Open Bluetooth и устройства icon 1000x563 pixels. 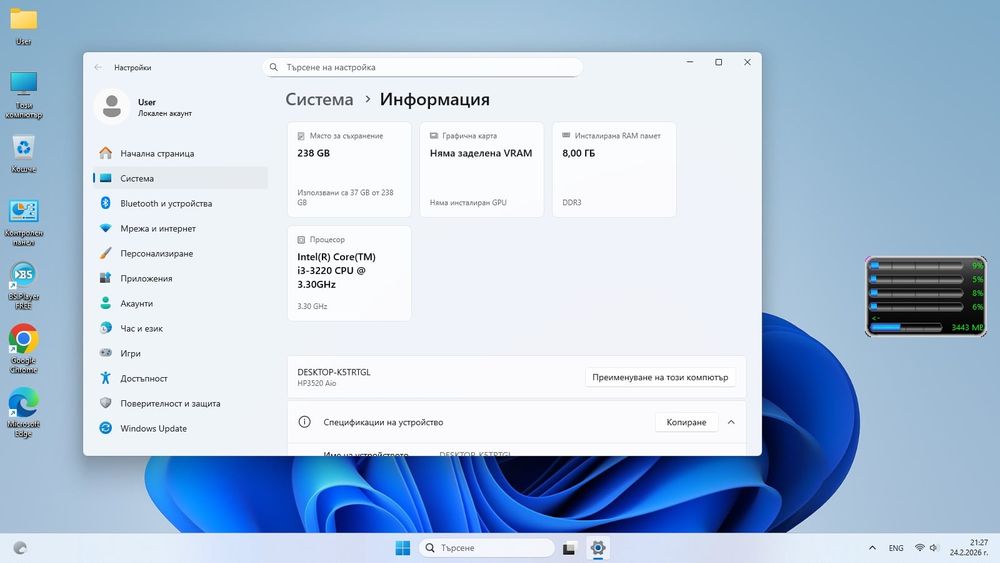coord(105,203)
